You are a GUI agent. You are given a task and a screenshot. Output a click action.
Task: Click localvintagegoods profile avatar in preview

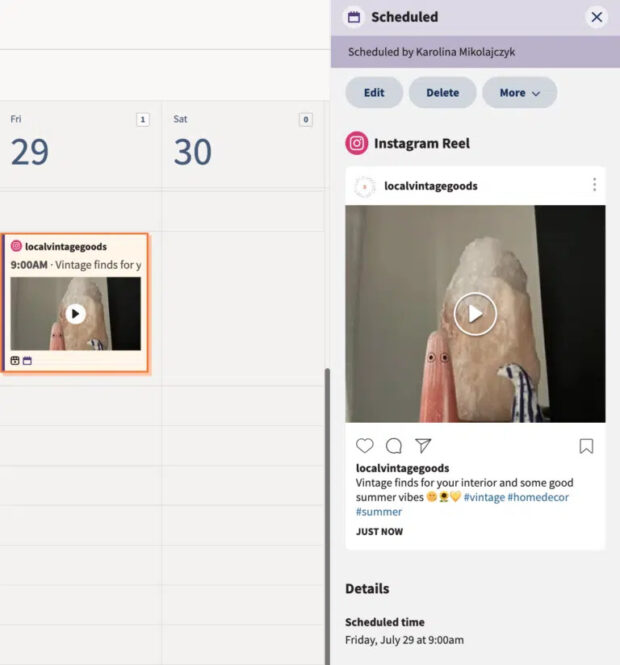[365, 187]
